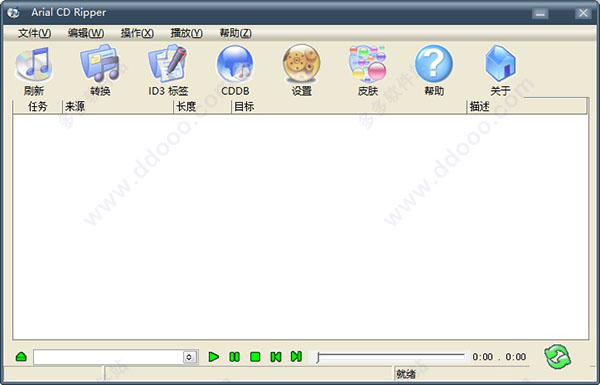The height and width of the screenshot is (385, 600).
Task: Eject the CD with the green eject icon
Action: pyautogui.click(x=21, y=357)
